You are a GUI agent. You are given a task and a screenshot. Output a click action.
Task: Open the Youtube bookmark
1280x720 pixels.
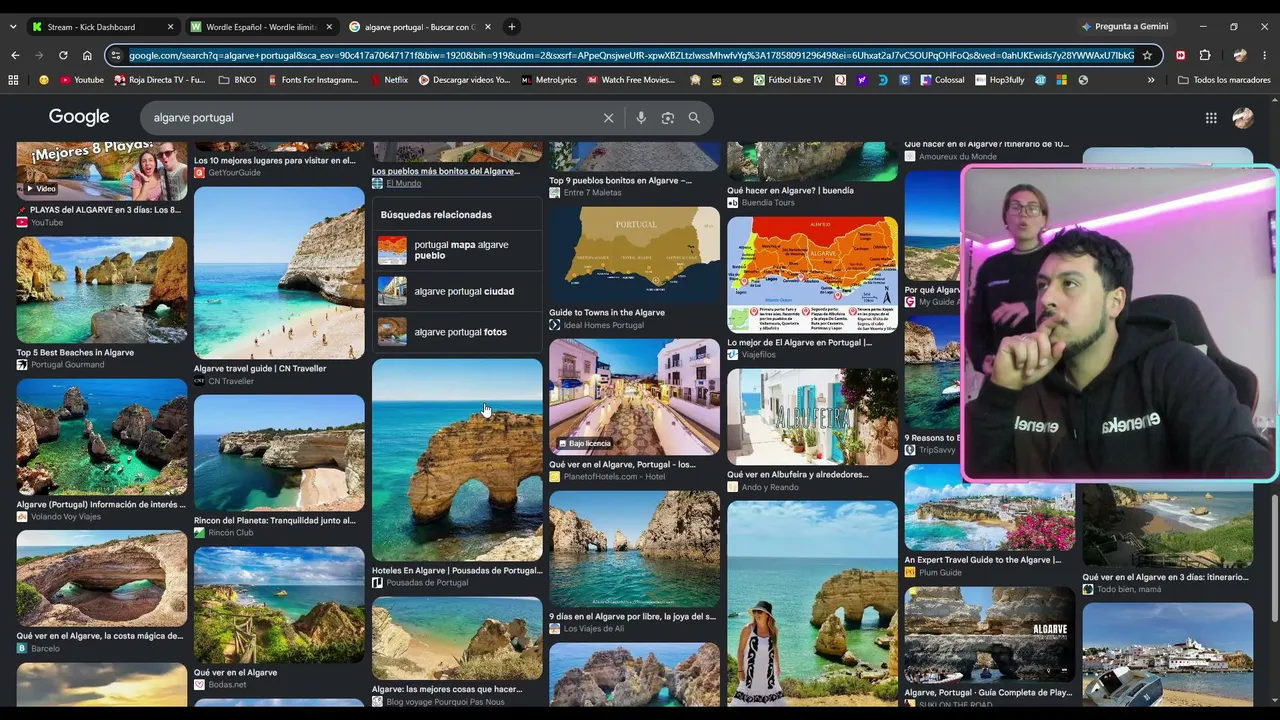[82, 80]
